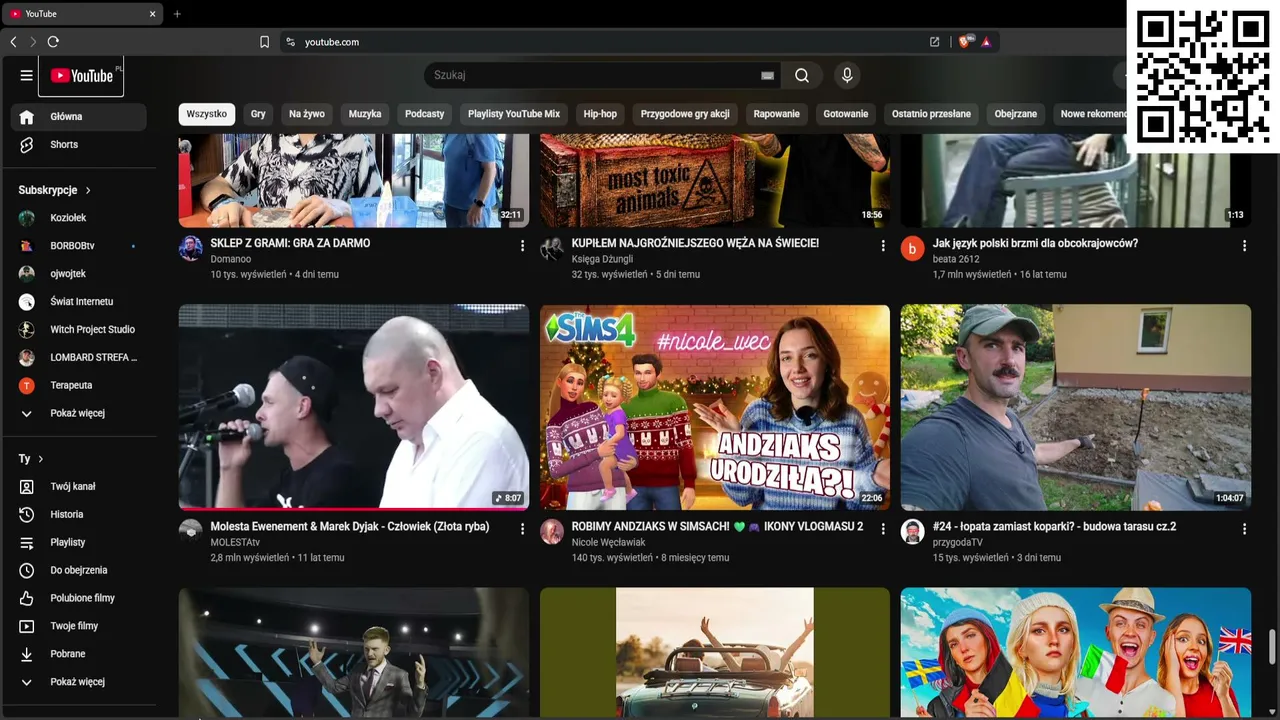Click the Pobrane download arrow icon
Viewport: 1280px width, 720px height.
(27, 655)
